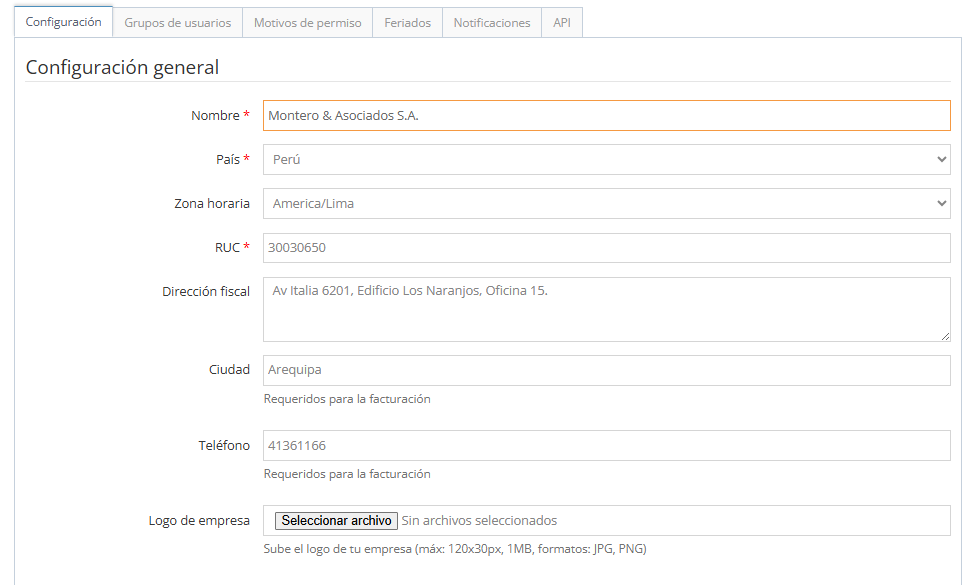Screen dimensions: 975x585
Task: Click the 'Sin archivos seleccionados' file text
Action: tap(479, 521)
